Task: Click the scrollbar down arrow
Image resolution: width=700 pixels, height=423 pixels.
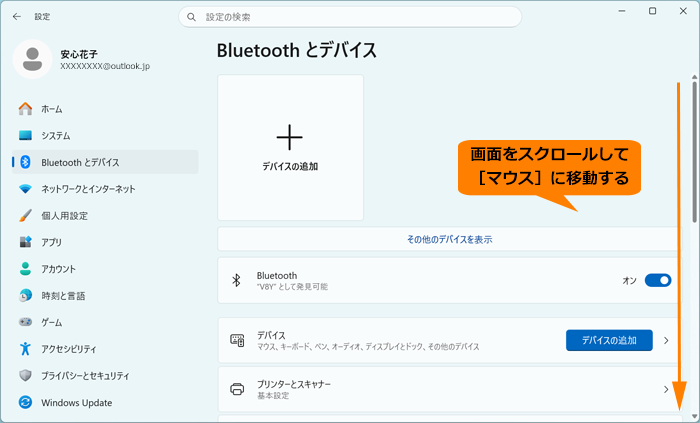Action: [x=694, y=417]
